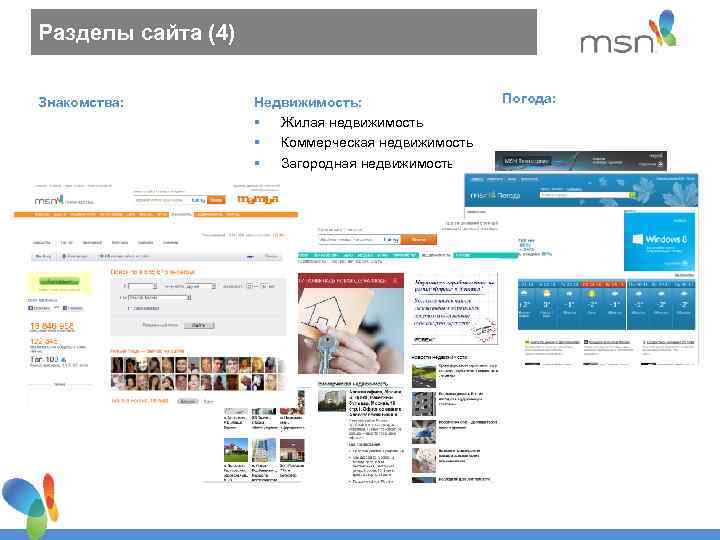Click the 'Погода:' heading
Image resolution: width=720 pixels, height=540 pixels.
[529, 98]
